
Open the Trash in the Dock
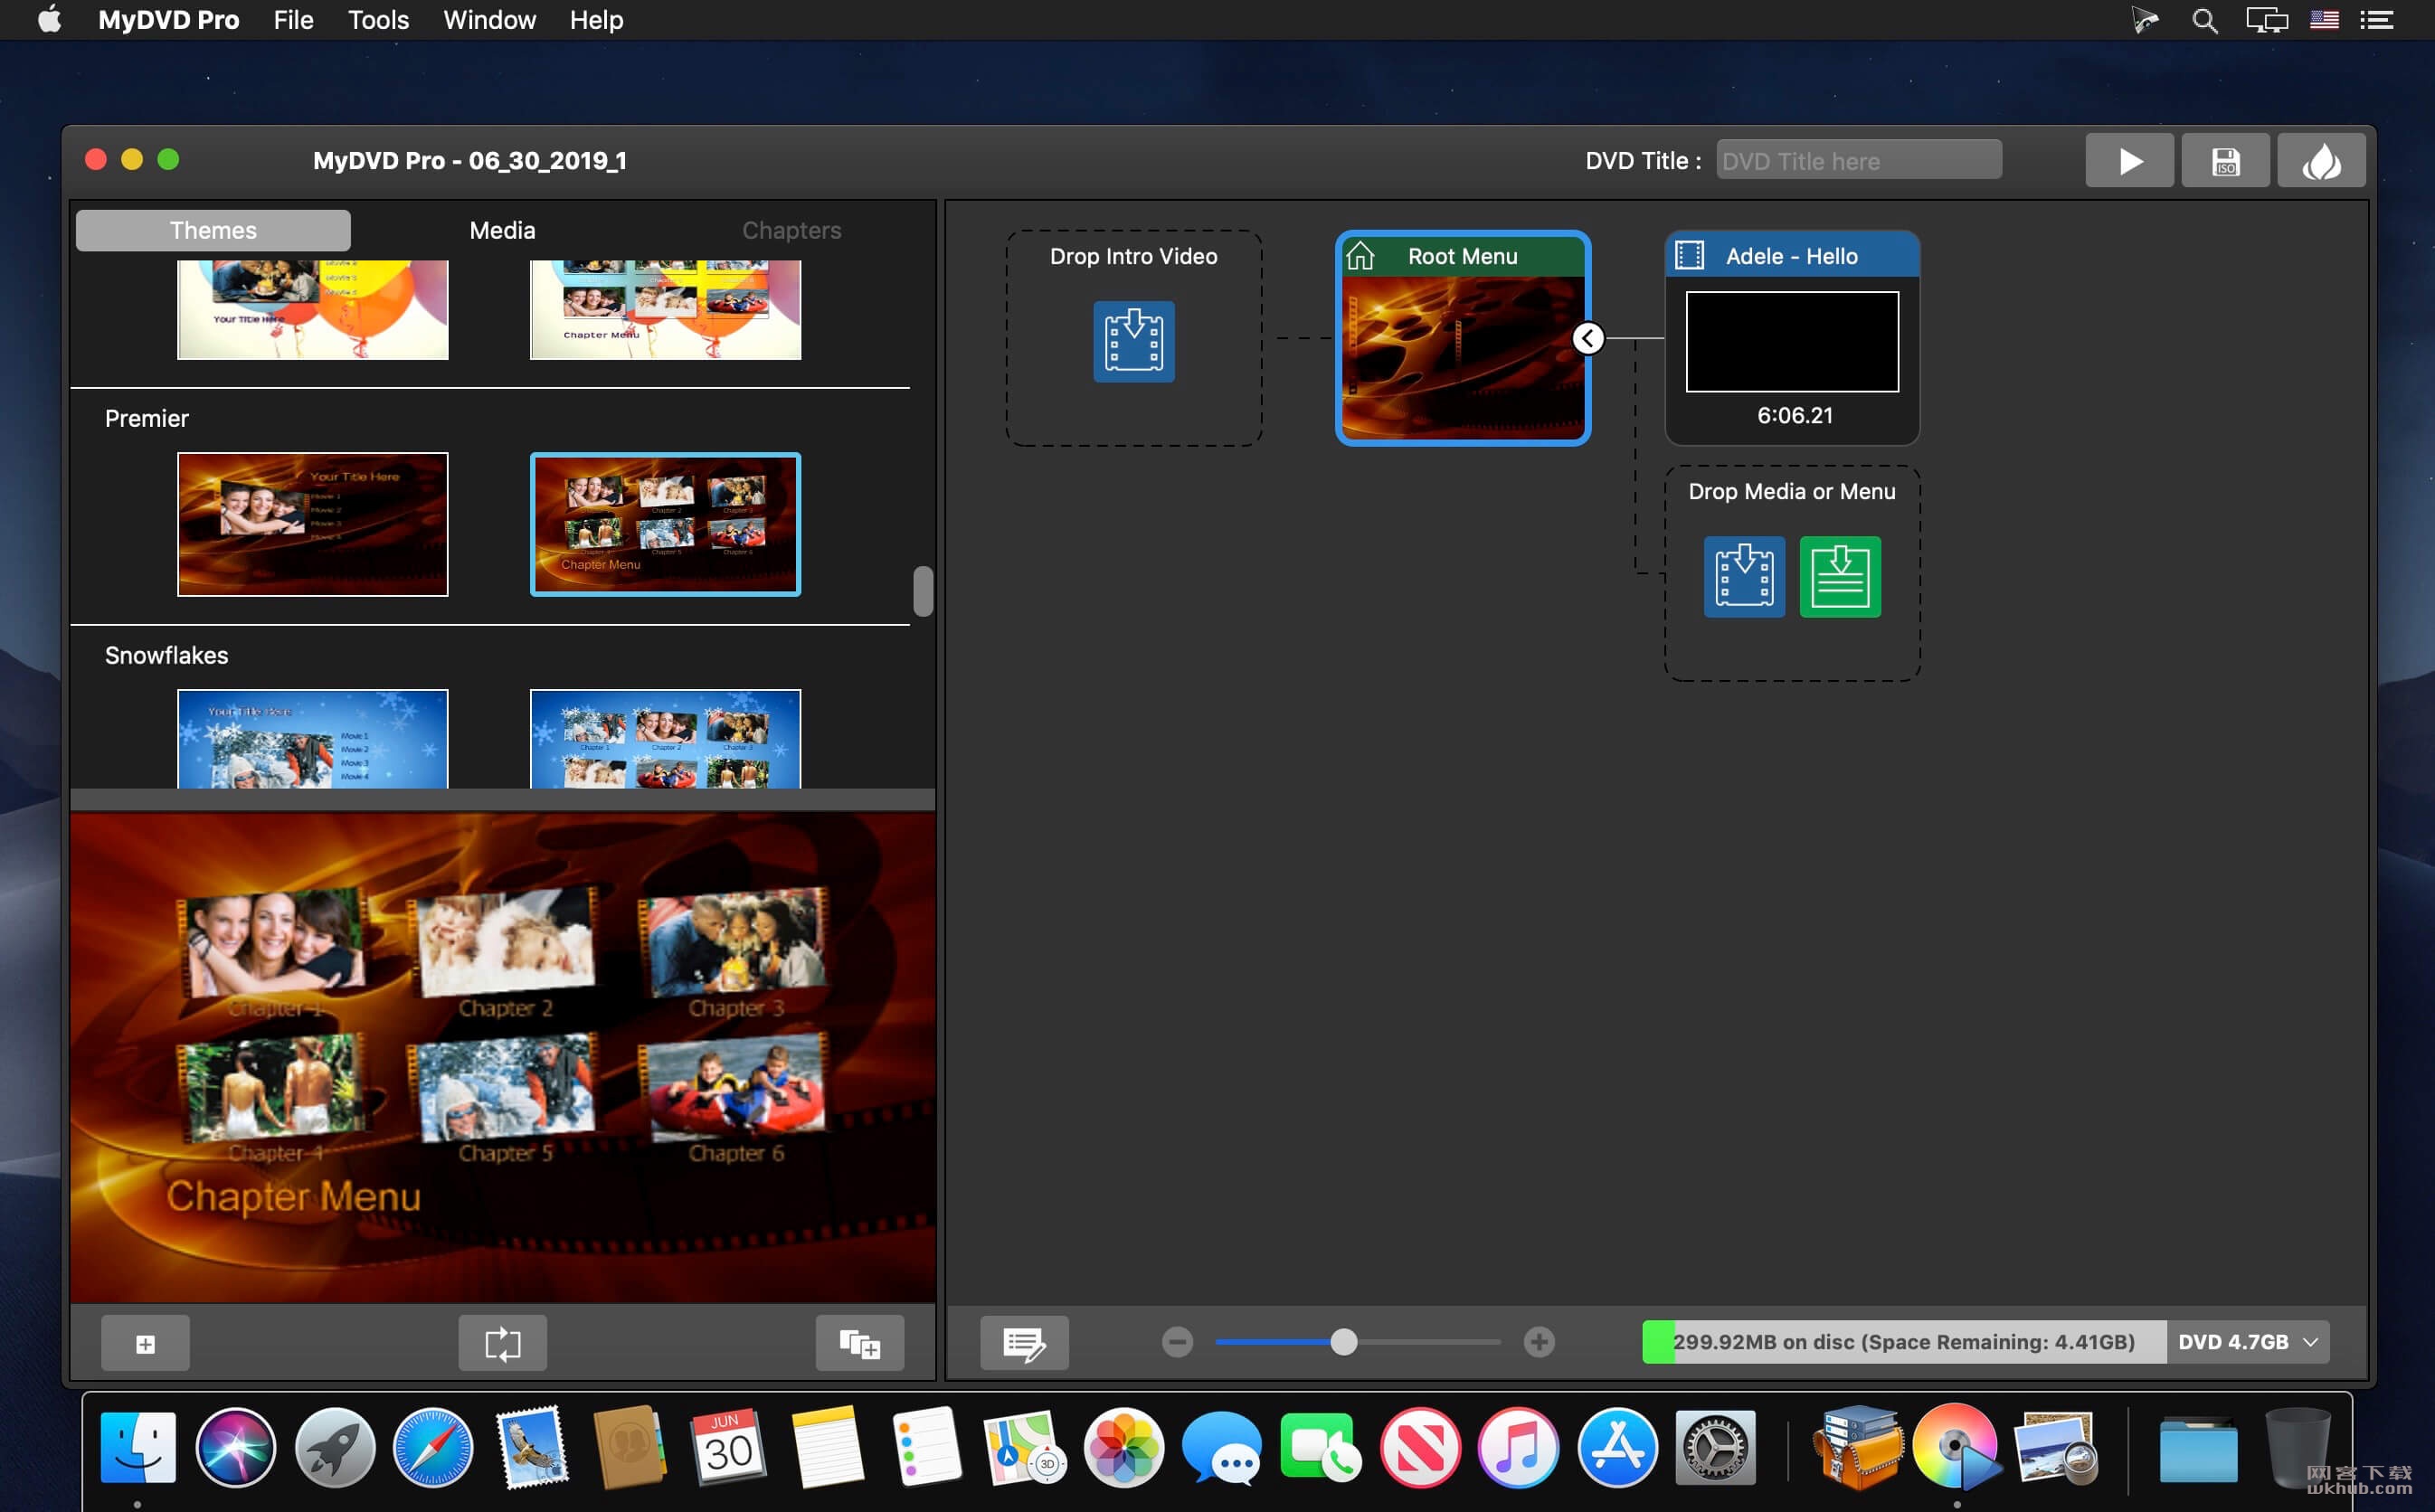pyautogui.click(x=2298, y=1446)
